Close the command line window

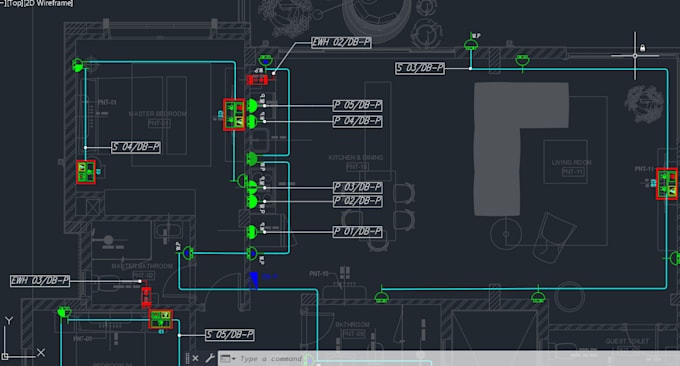click(196, 358)
